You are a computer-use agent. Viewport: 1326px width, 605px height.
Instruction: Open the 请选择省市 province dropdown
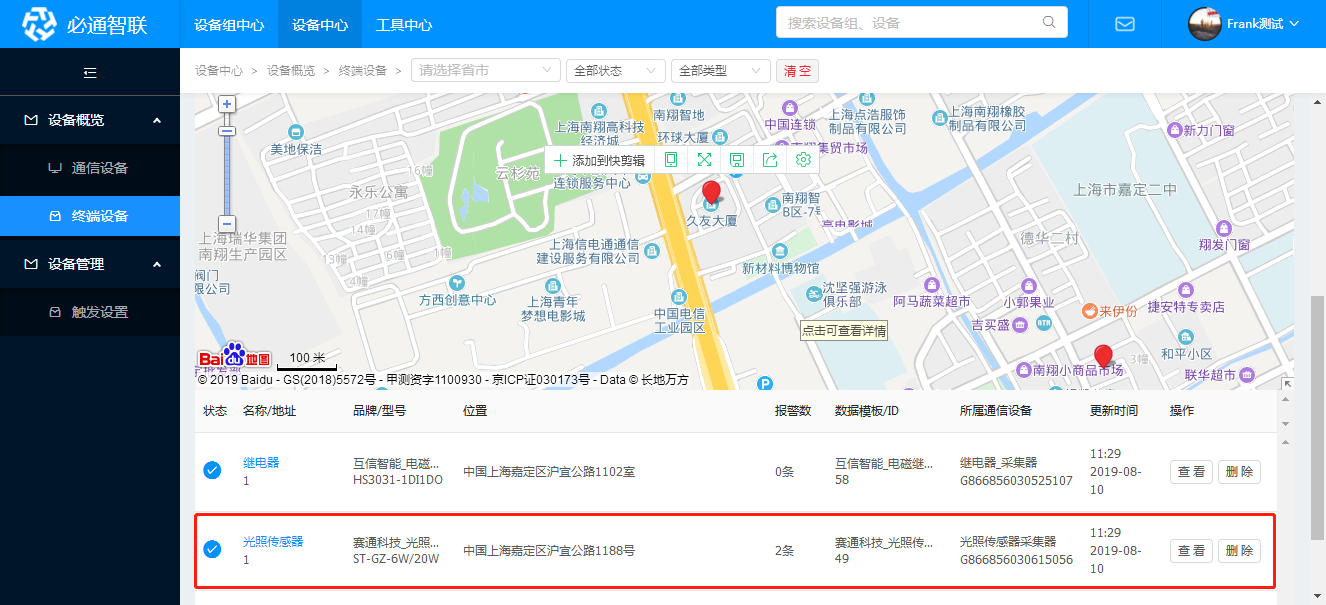pyautogui.click(x=485, y=71)
